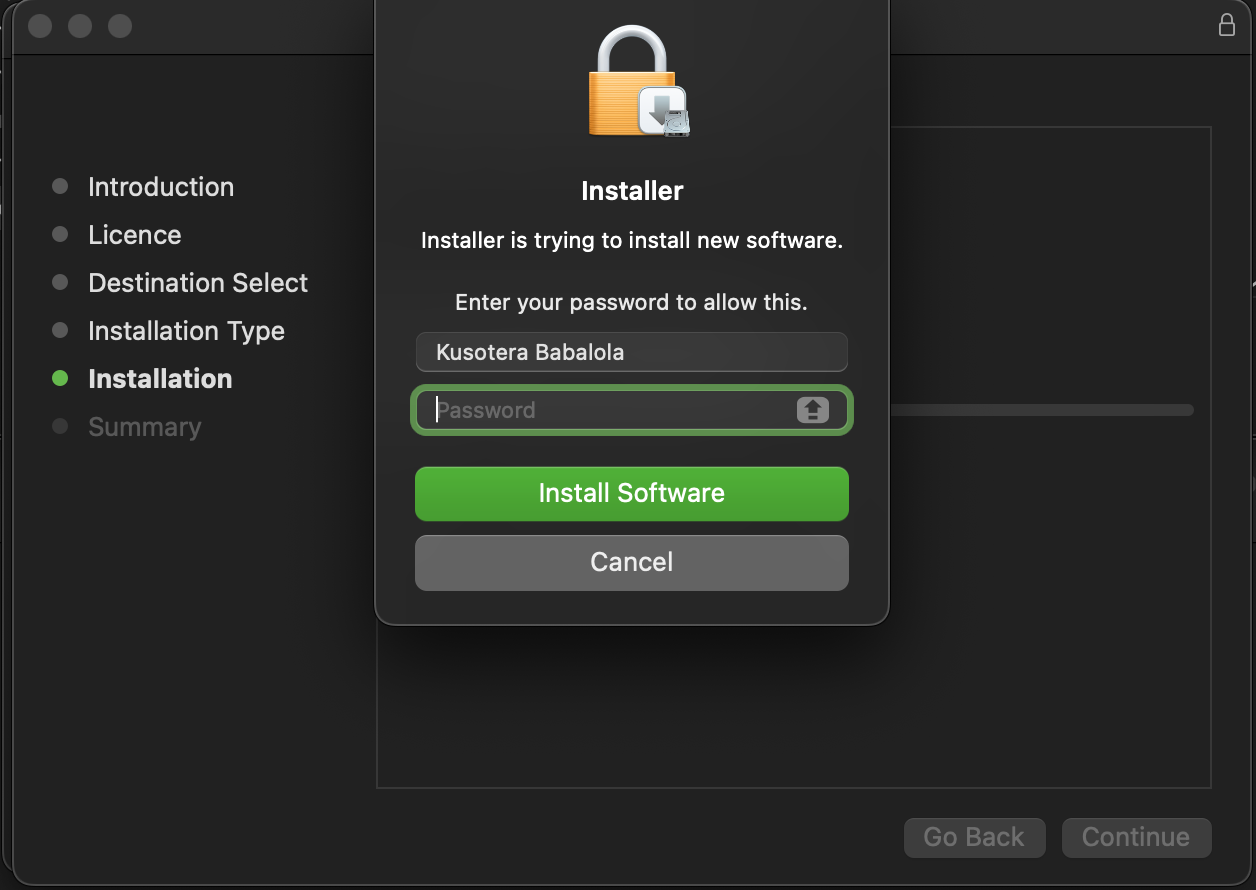Image resolution: width=1256 pixels, height=890 pixels.
Task: Go to the Destination Select step
Action: [x=198, y=283]
